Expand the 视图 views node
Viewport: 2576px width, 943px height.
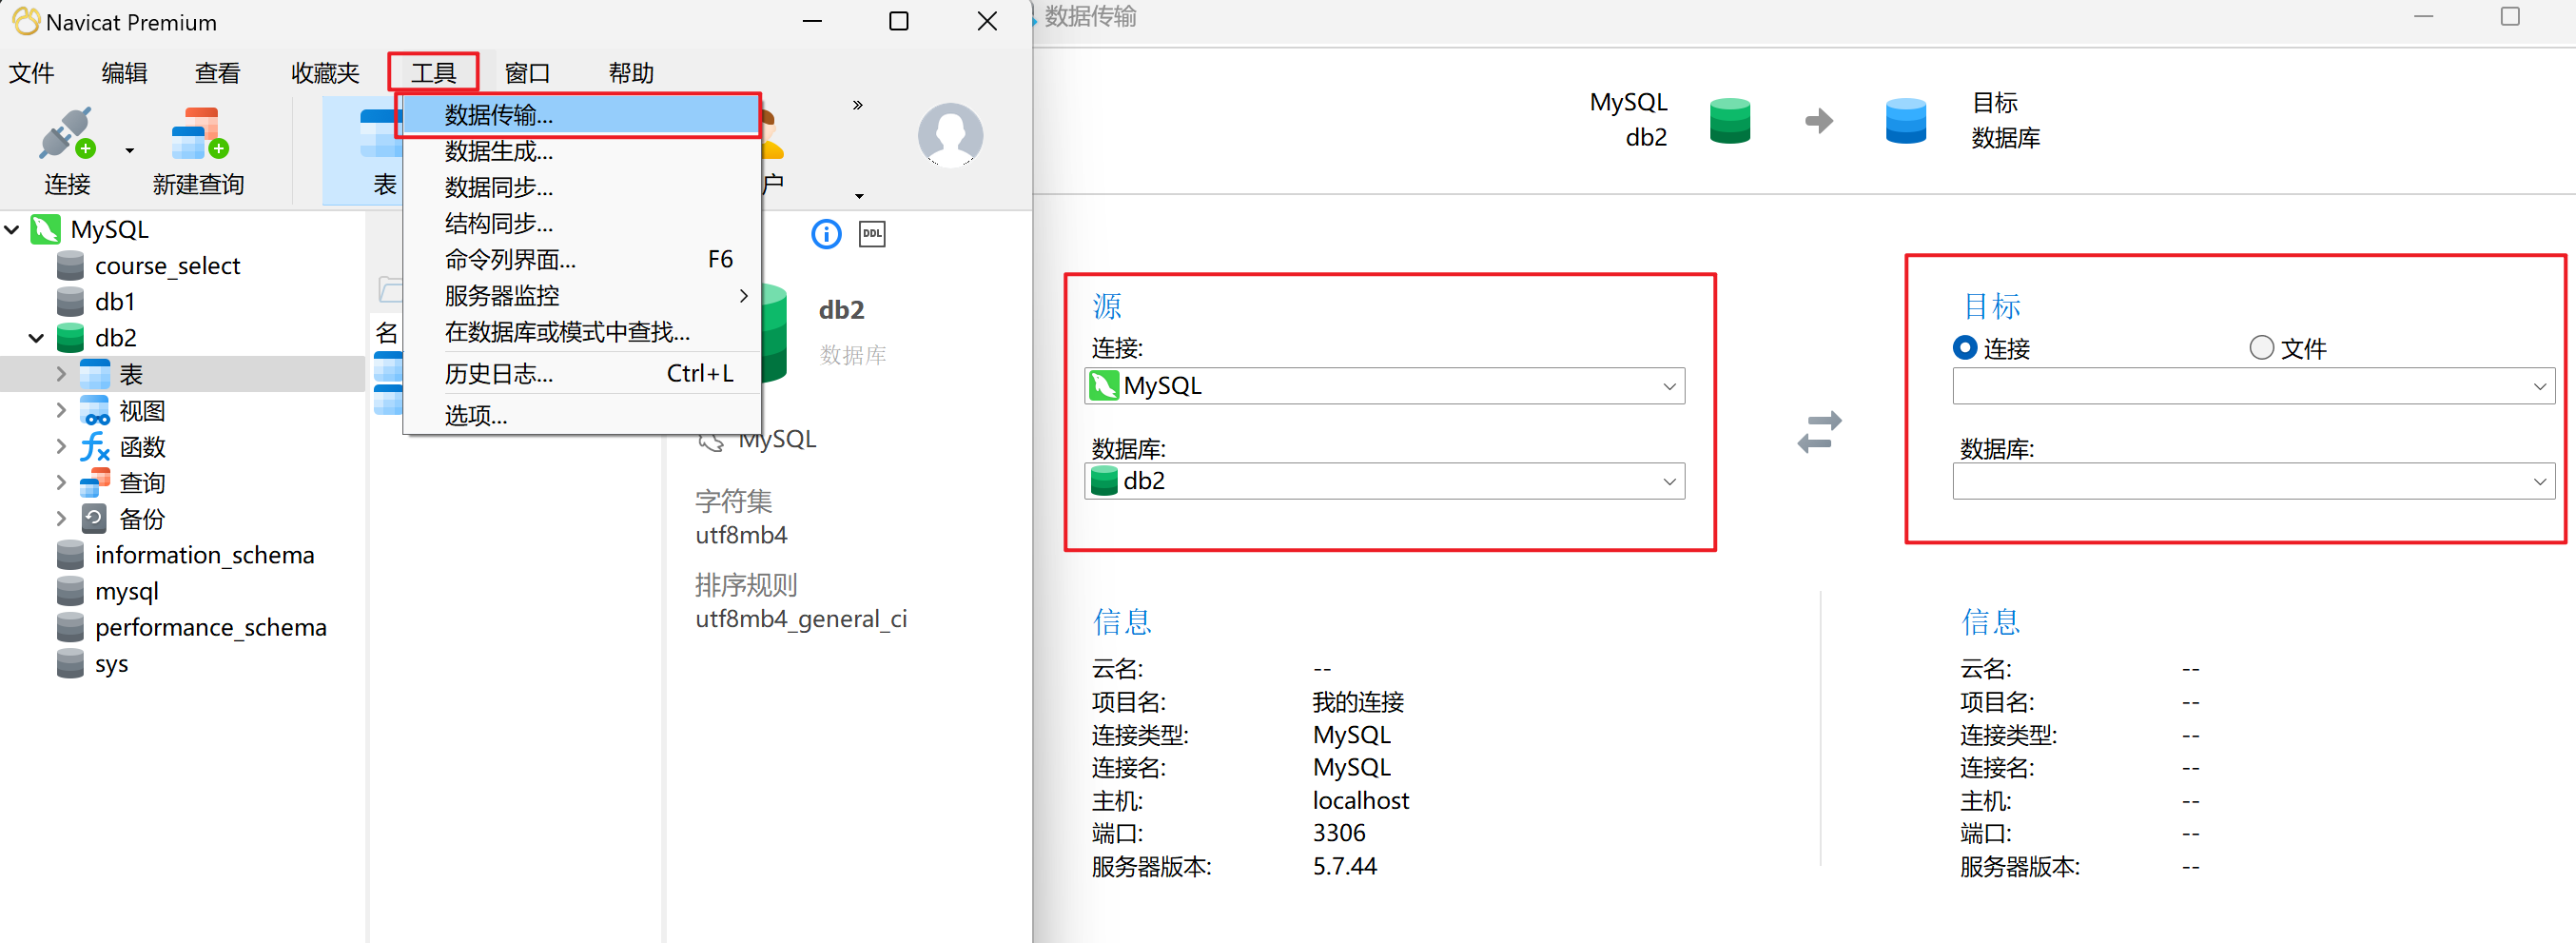(x=61, y=410)
